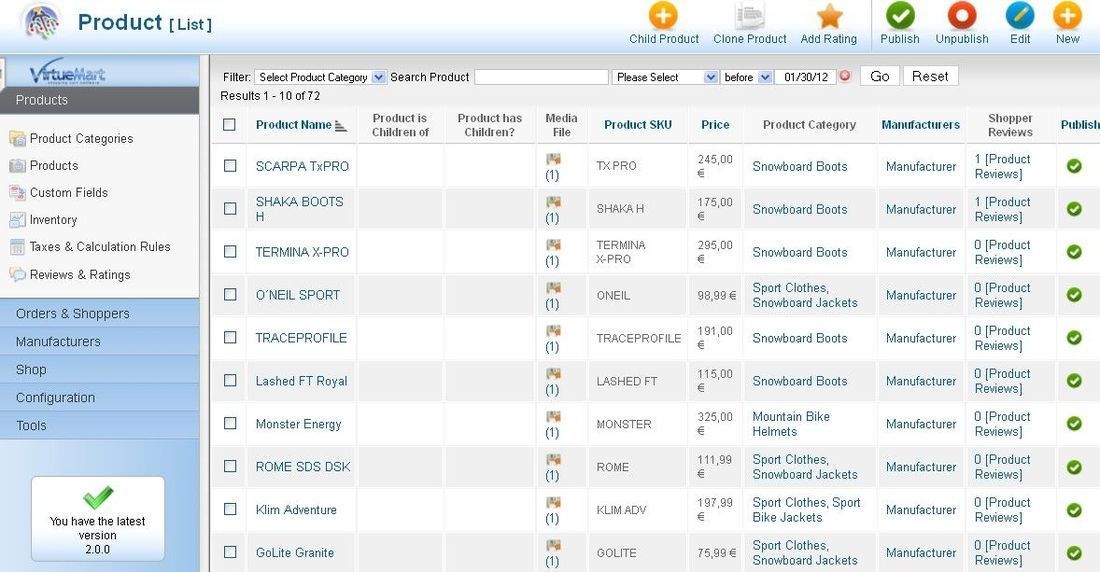Image resolution: width=1100 pixels, height=572 pixels.
Task: Open media file icon for Monster Energy
Action: [x=554, y=416]
